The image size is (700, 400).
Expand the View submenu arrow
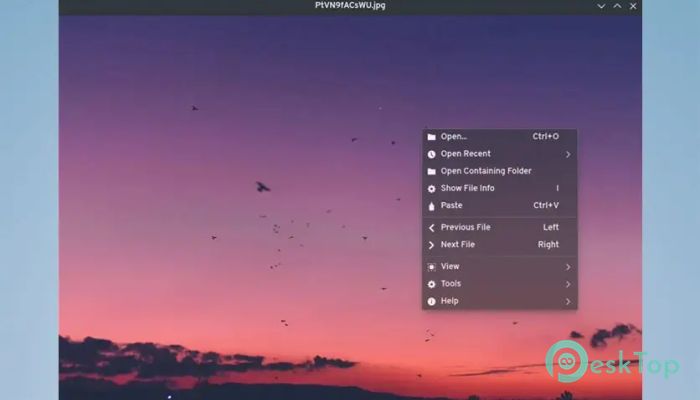click(x=568, y=267)
